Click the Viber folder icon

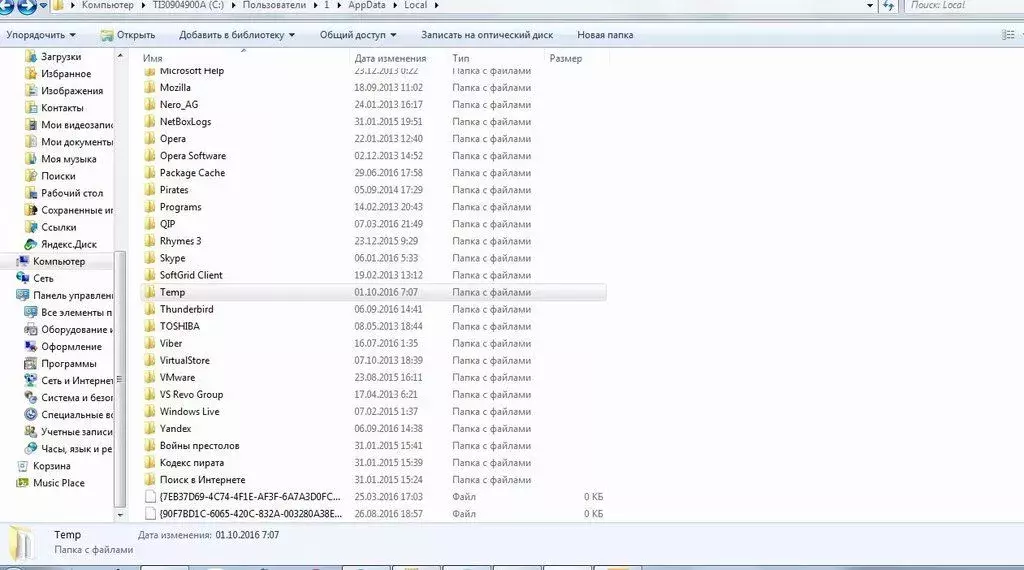(x=150, y=343)
